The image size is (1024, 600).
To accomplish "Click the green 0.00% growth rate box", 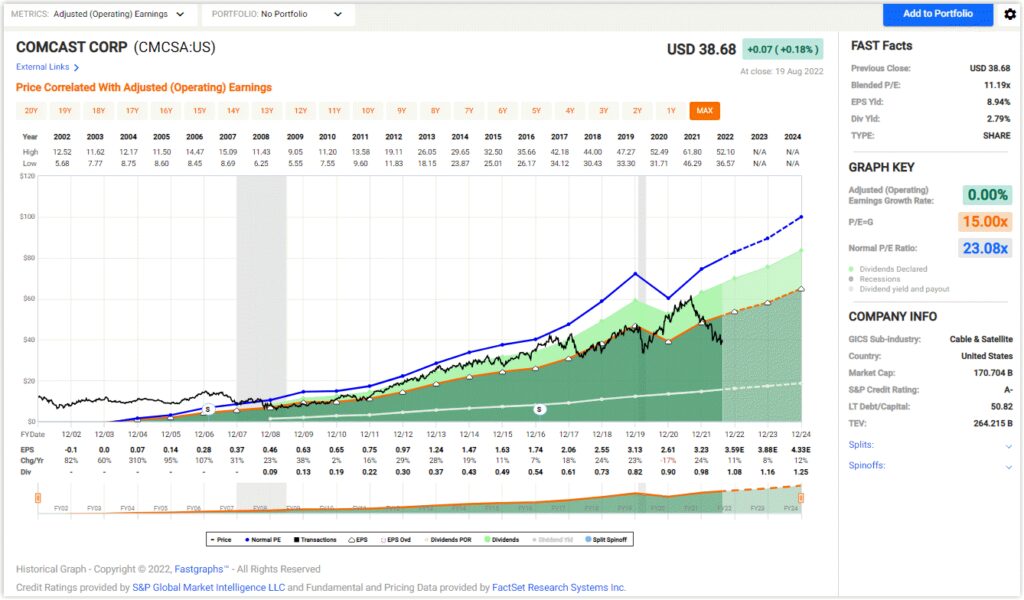I will coord(987,195).
